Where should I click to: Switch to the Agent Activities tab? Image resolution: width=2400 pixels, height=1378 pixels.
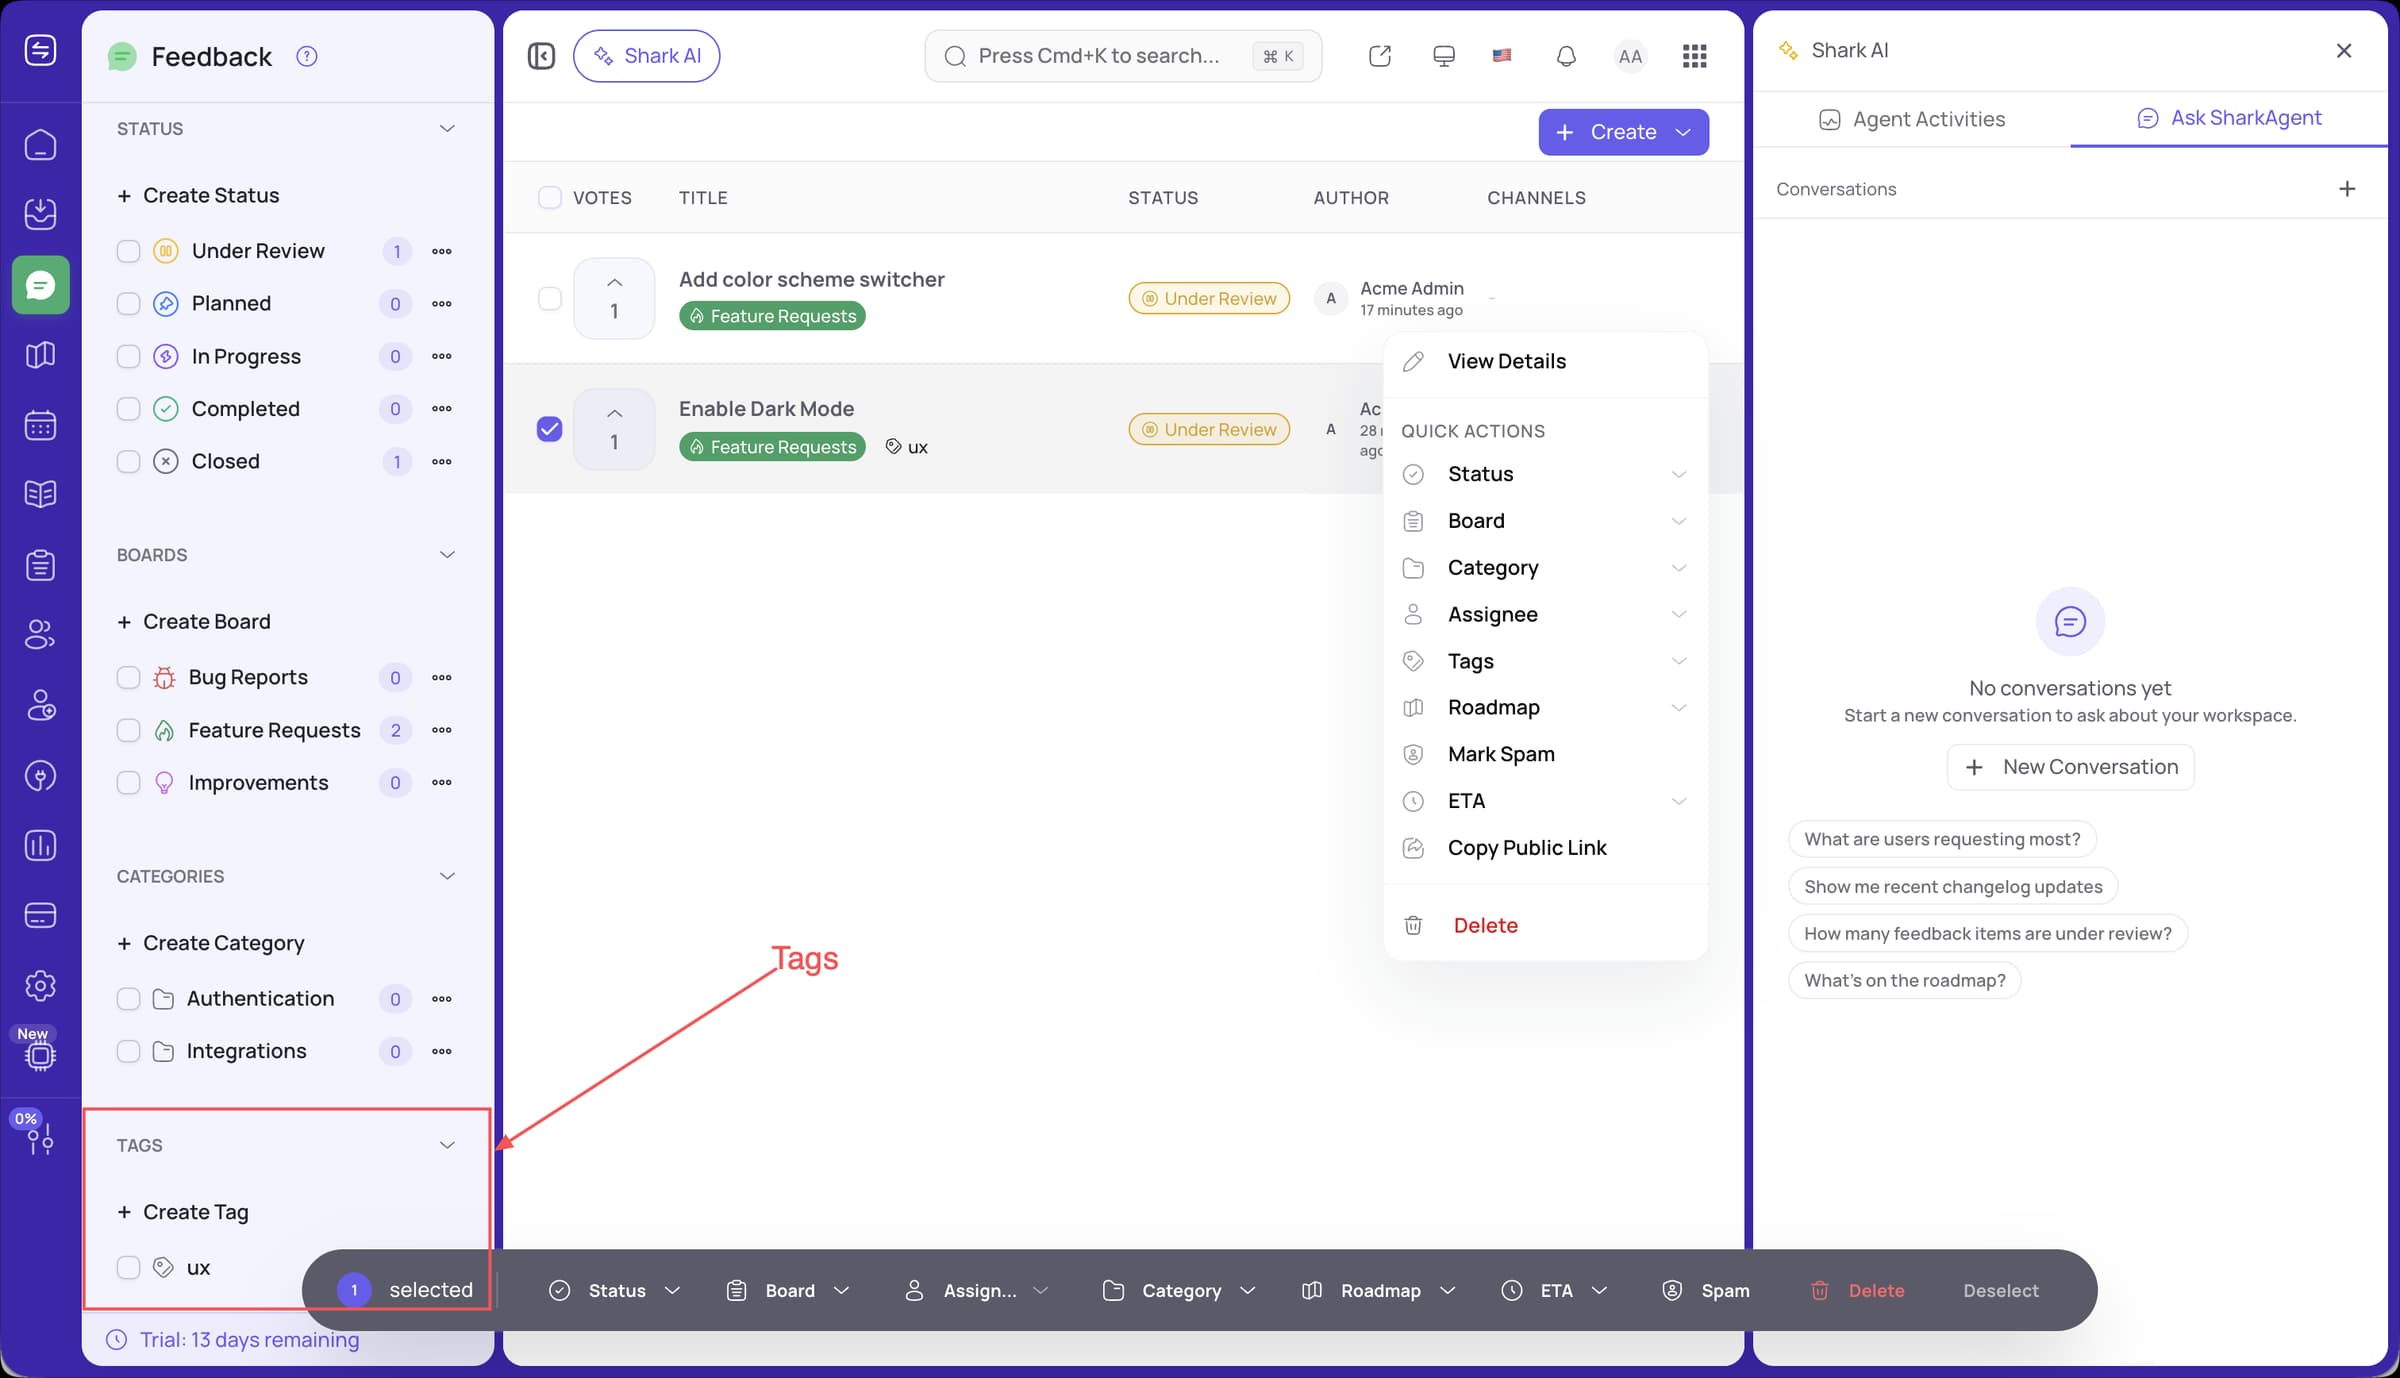[x=1911, y=119]
